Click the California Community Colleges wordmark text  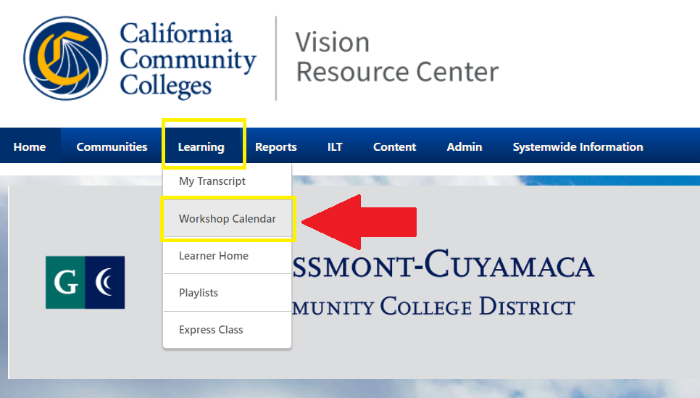click(188, 59)
